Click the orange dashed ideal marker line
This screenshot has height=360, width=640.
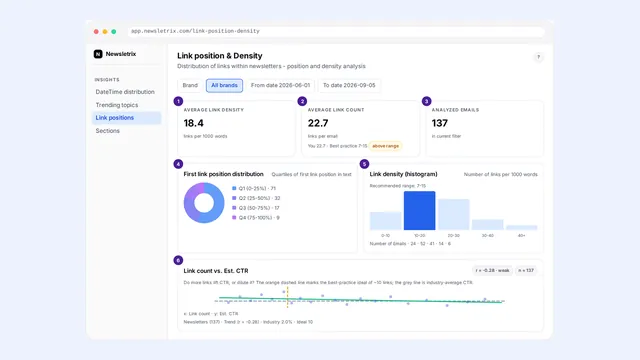(x=287, y=297)
